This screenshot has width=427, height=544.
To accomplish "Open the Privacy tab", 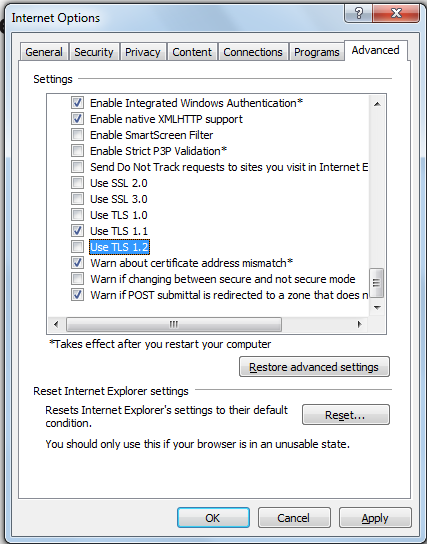I will [143, 52].
